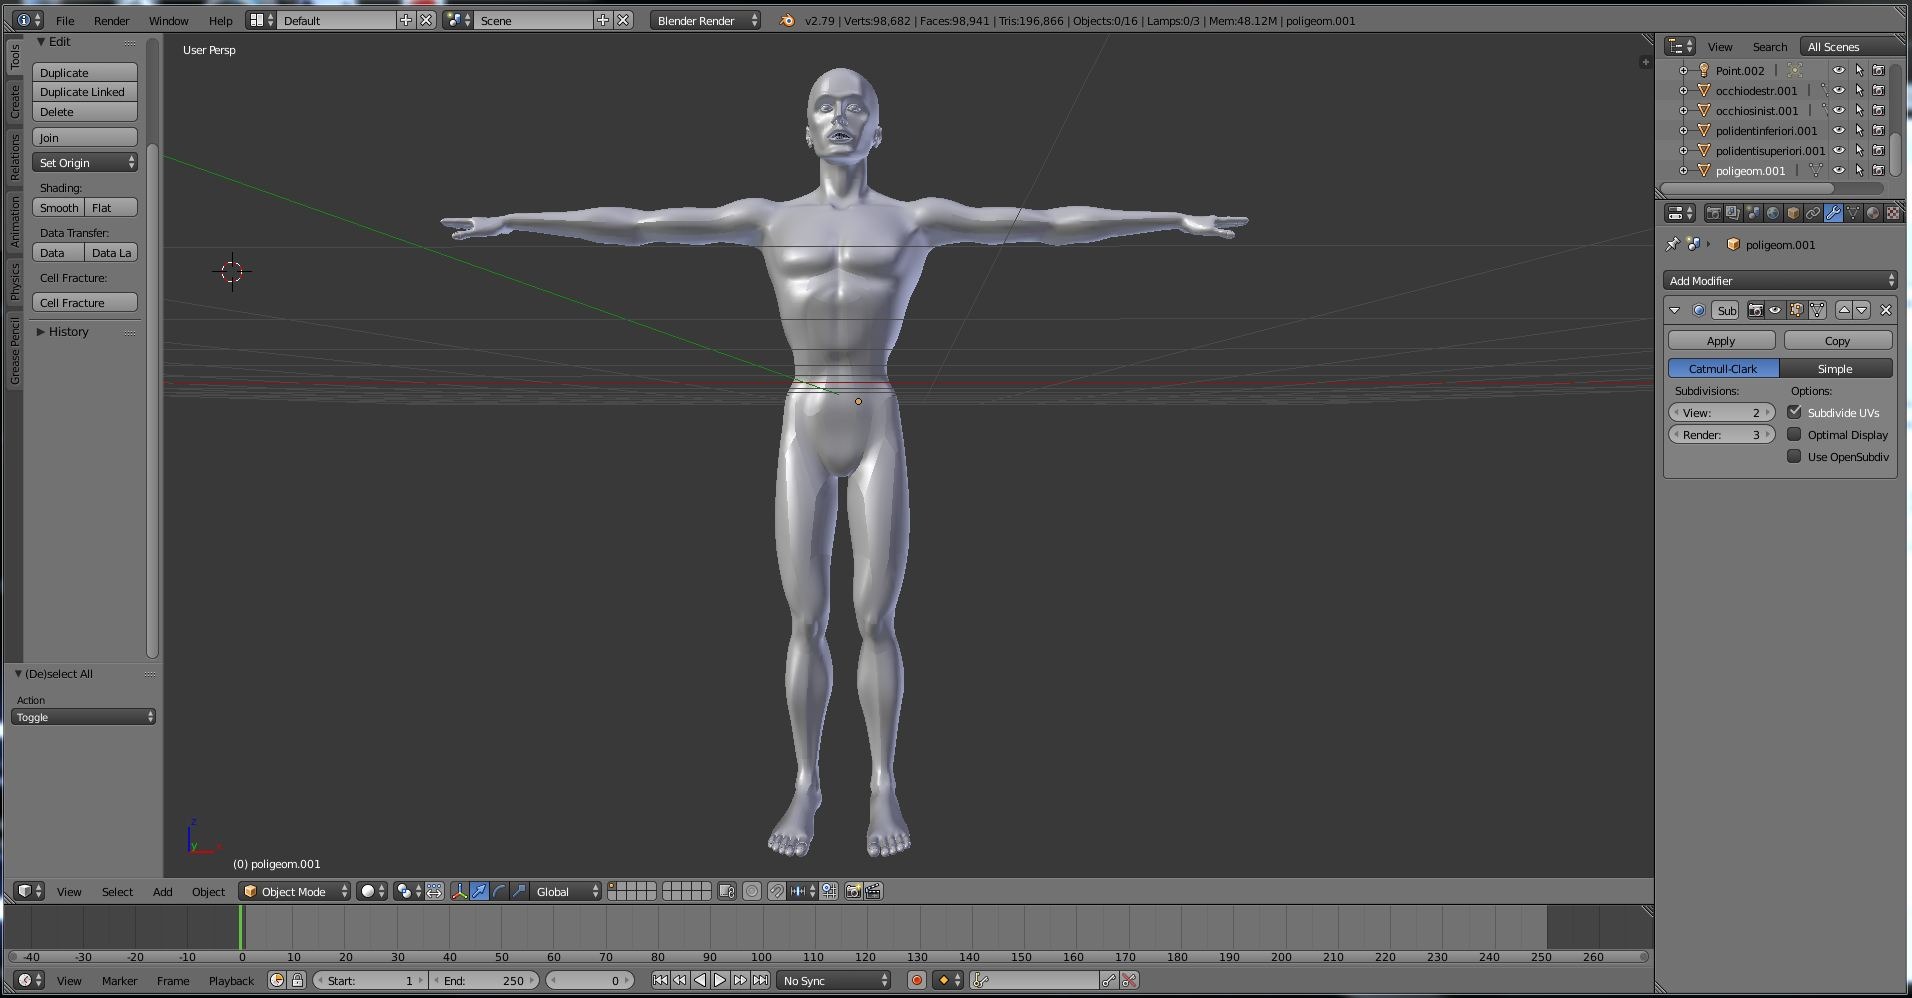
Task: Open the Render menu
Action: [111, 20]
